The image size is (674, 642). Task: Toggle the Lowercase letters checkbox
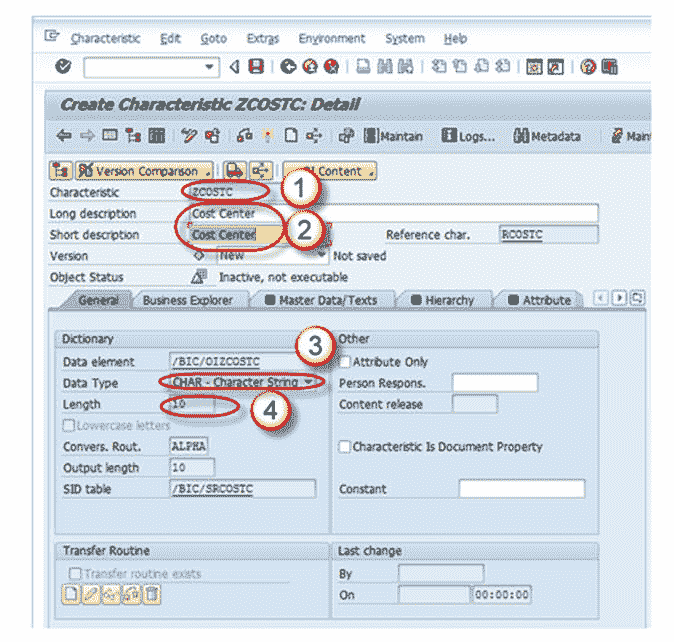[68, 425]
